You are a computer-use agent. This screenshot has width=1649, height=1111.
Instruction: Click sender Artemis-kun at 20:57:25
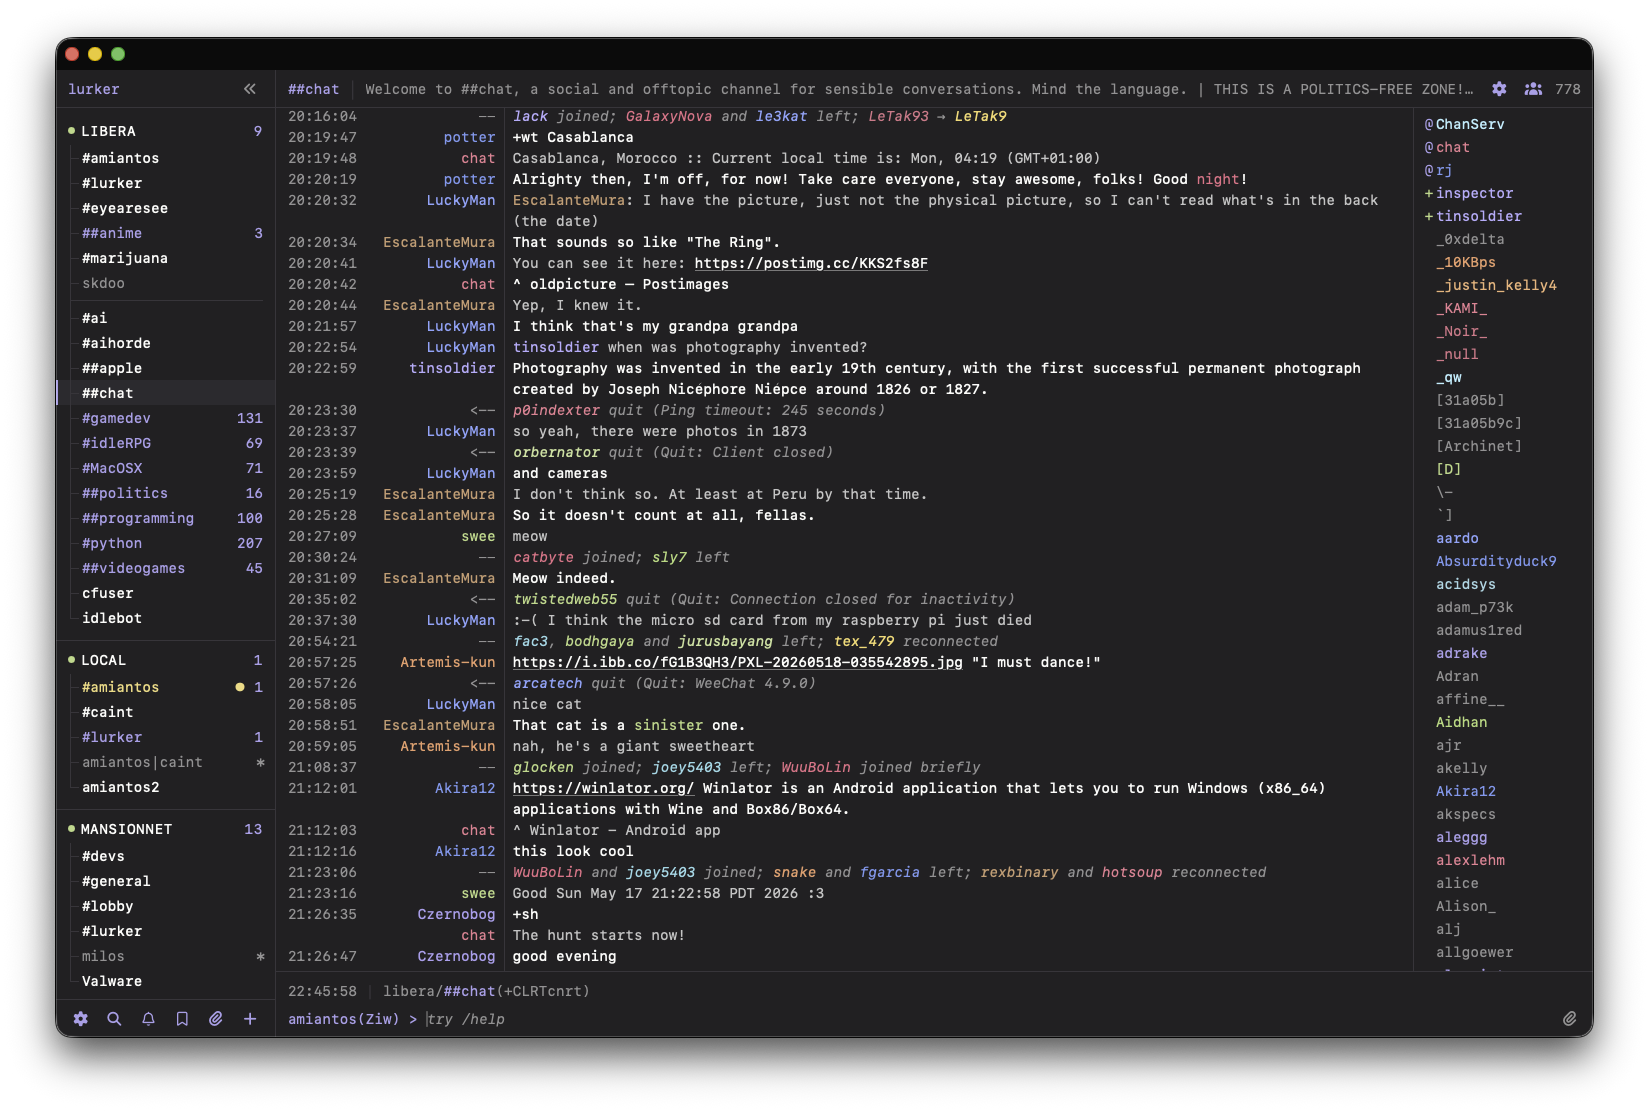(448, 662)
